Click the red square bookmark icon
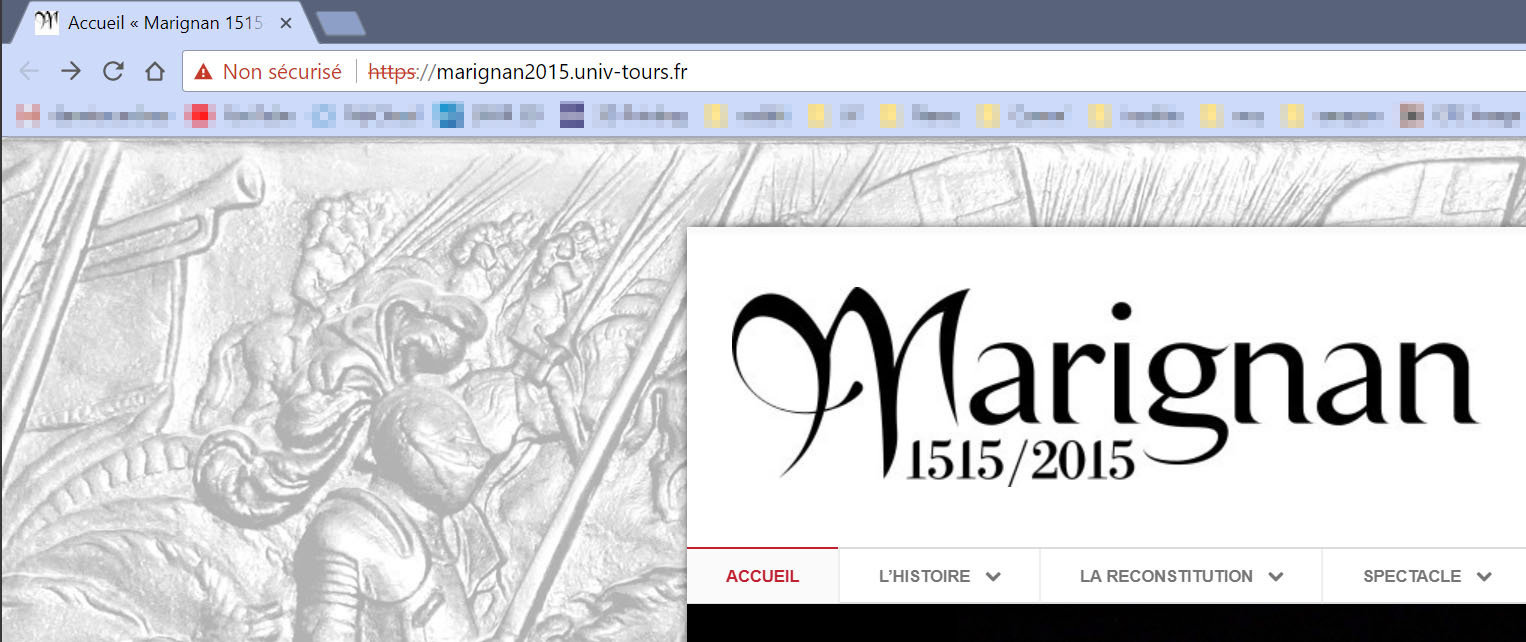The height and width of the screenshot is (642, 1526). 201,116
